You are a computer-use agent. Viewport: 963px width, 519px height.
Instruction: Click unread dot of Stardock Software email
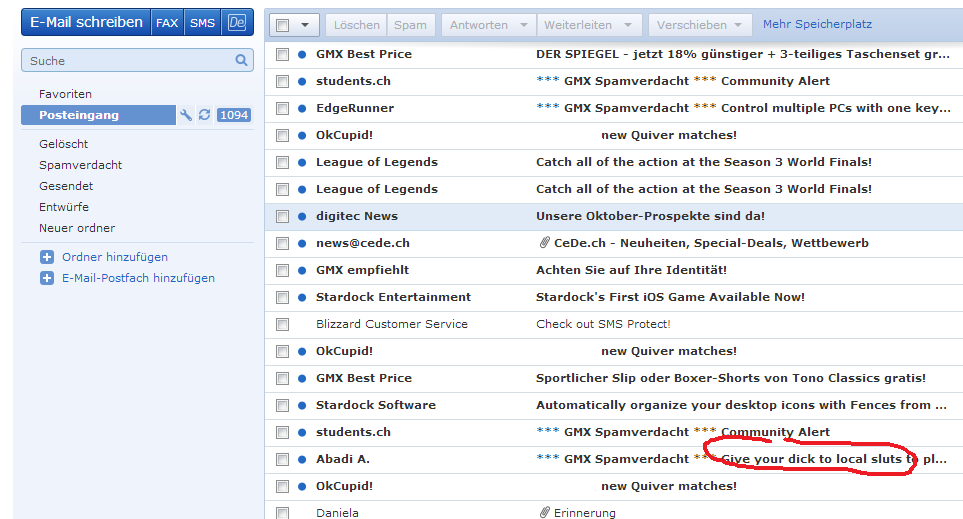[302, 405]
